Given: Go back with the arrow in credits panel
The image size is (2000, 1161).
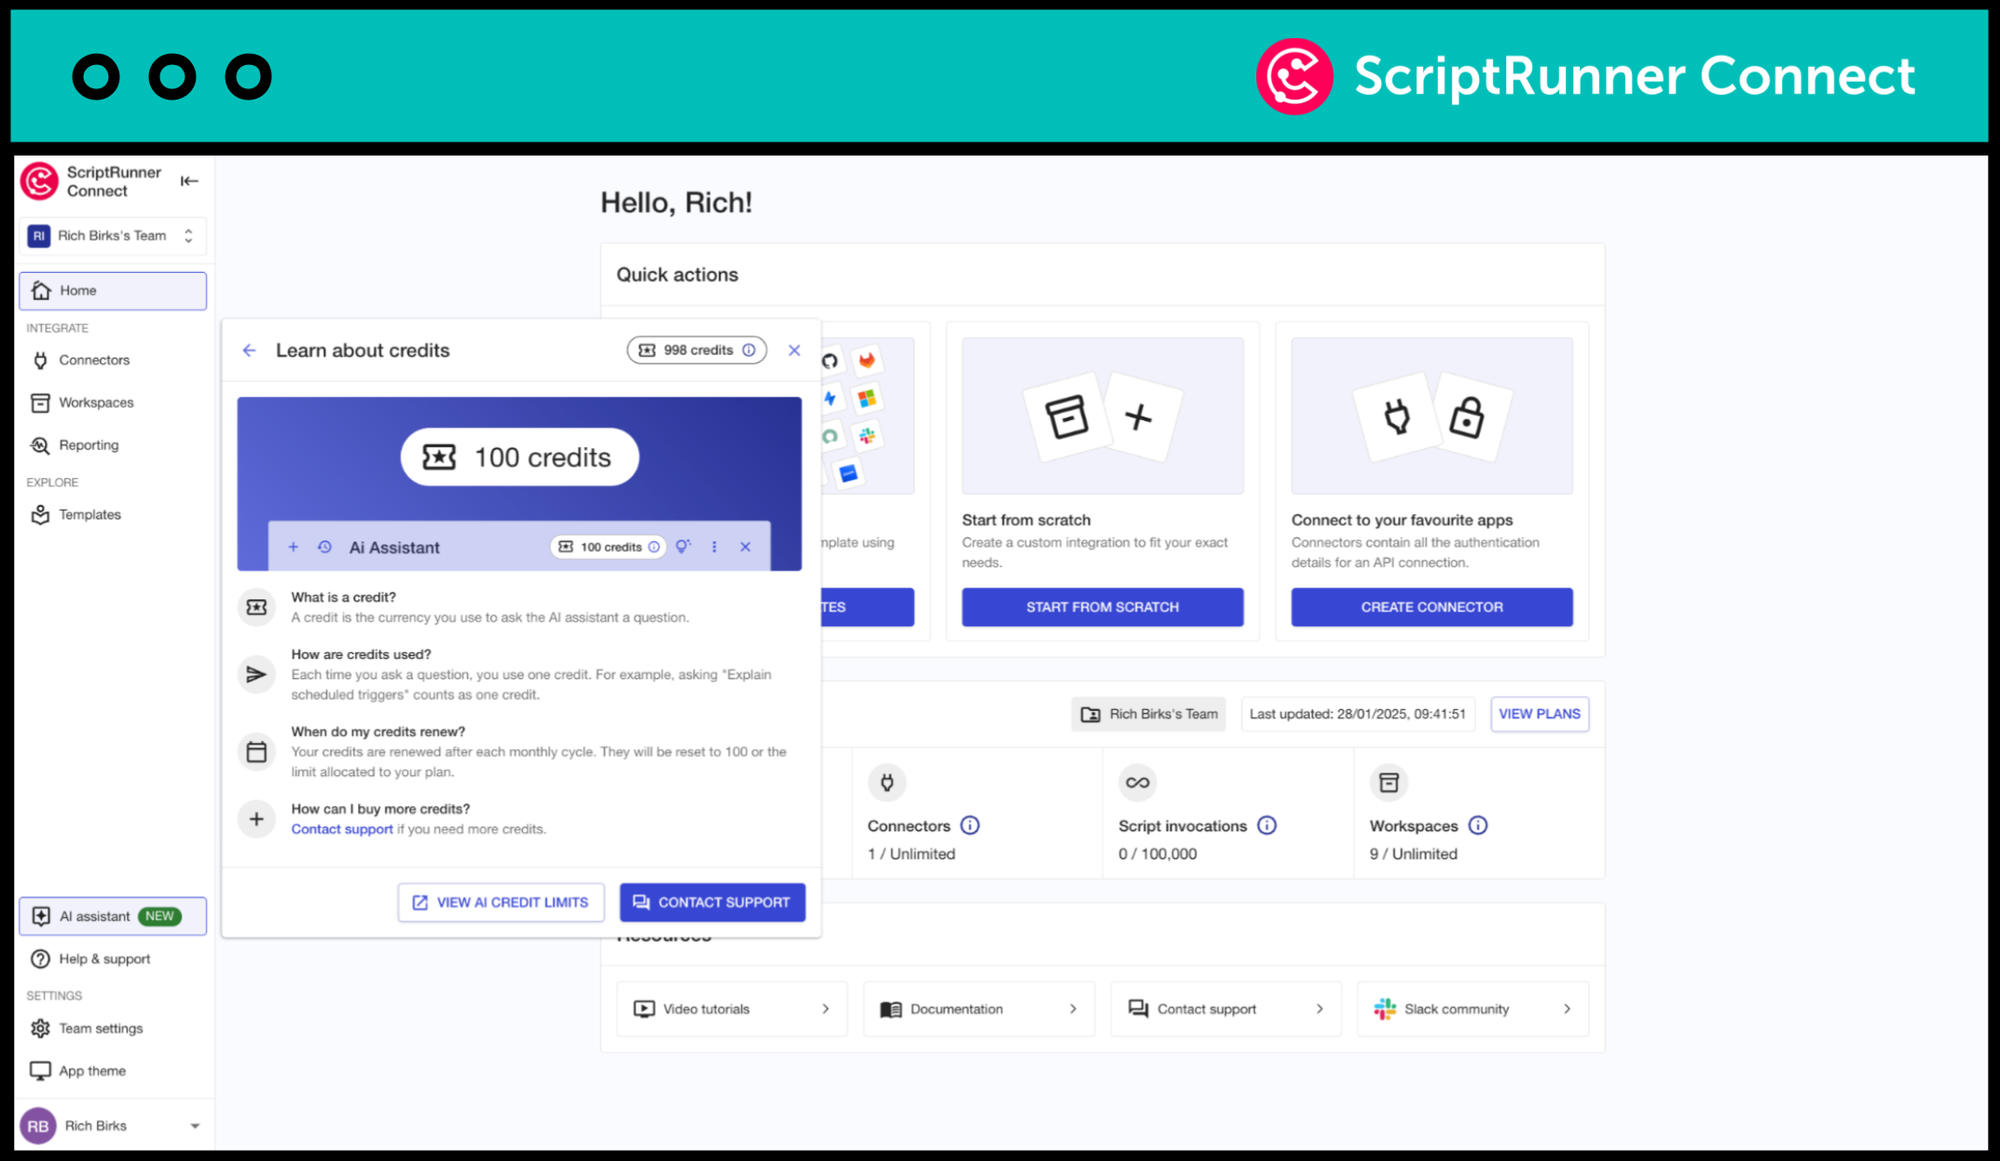Looking at the screenshot, I should pyautogui.click(x=249, y=350).
